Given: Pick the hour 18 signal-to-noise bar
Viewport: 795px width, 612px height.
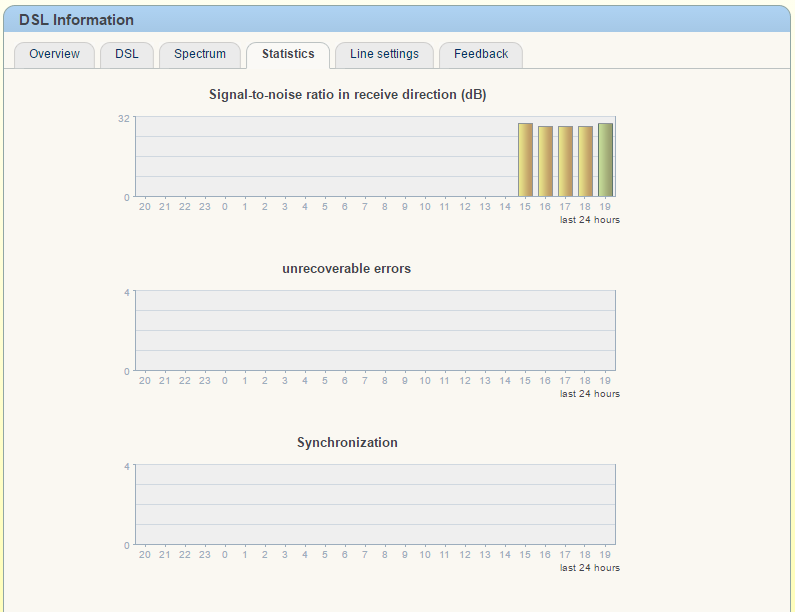Looking at the screenshot, I should pos(585,161).
